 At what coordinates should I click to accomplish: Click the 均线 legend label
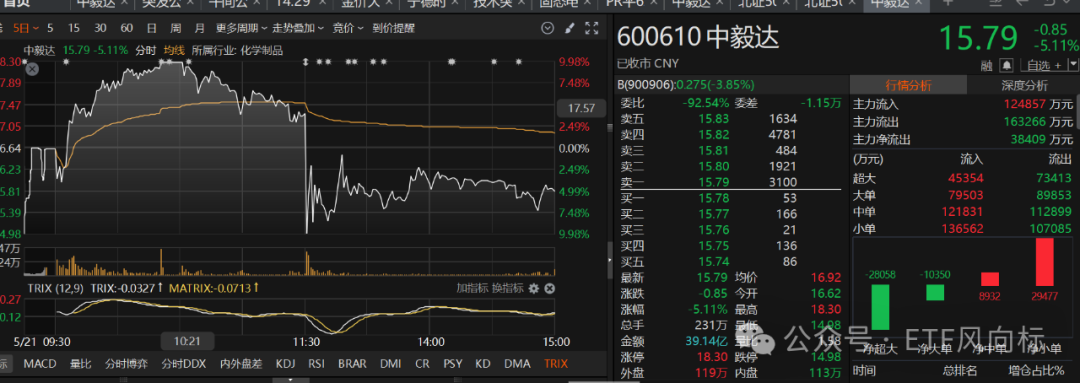coord(174,50)
